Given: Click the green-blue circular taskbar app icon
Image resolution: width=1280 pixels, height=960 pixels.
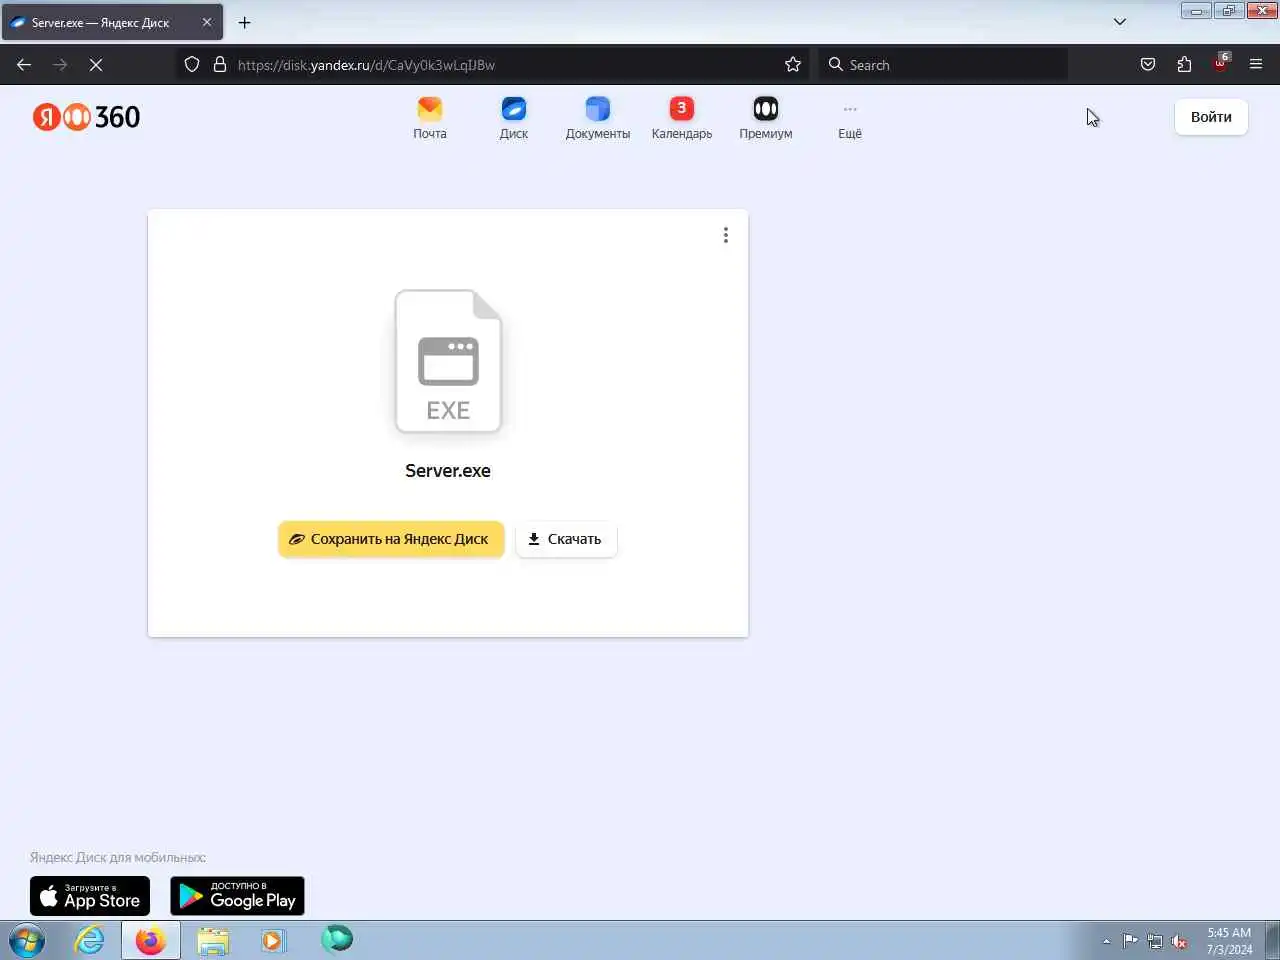Looking at the screenshot, I should coord(337,938).
